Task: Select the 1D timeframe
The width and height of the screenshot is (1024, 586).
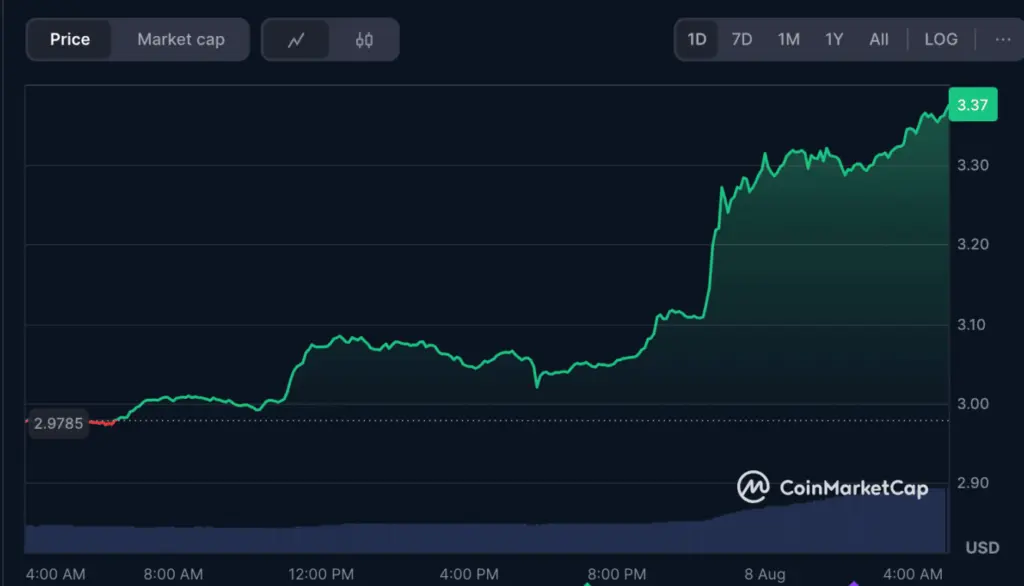Action: point(697,39)
